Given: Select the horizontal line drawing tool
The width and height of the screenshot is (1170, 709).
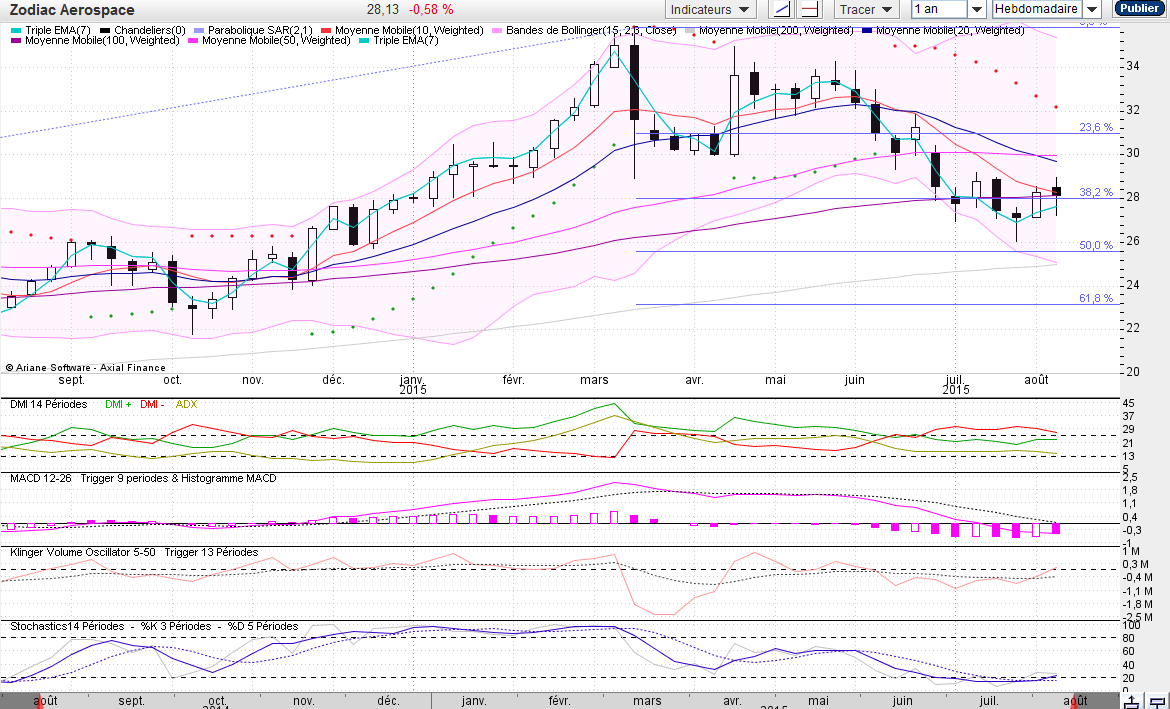Looking at the screenshot, I should tap(809, 10).
